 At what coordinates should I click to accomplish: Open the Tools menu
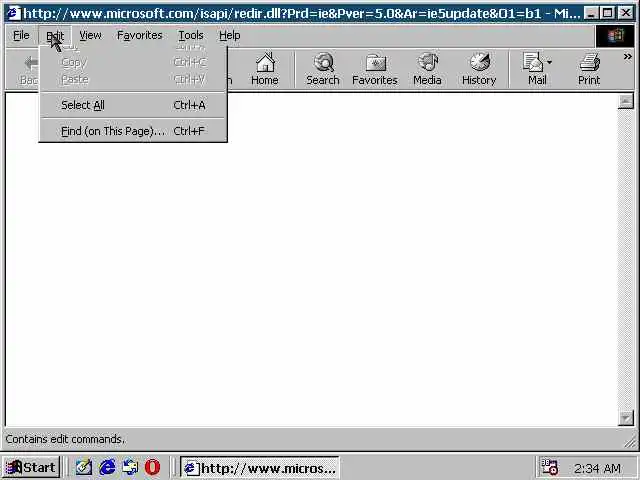point(191,36)
